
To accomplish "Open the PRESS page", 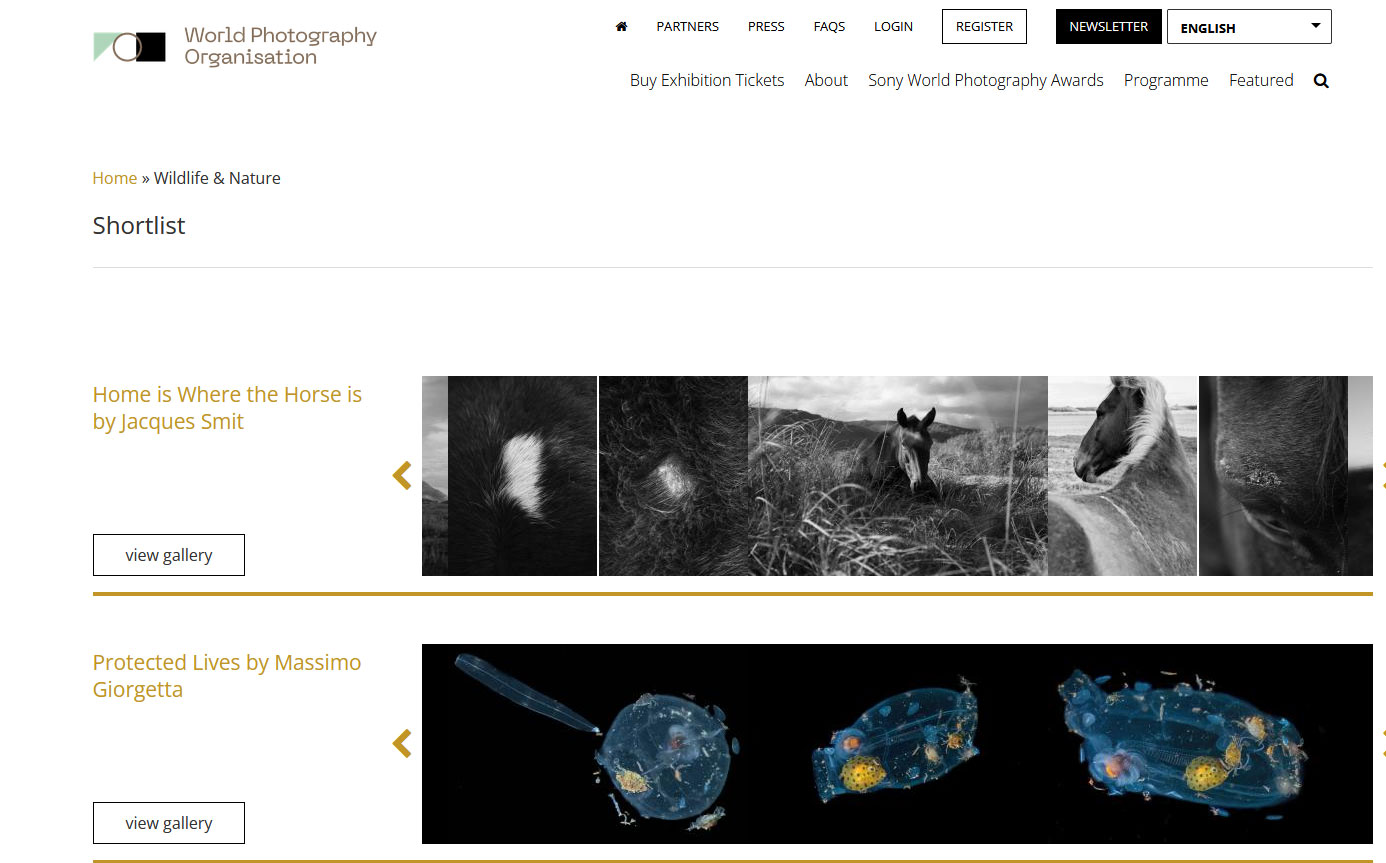I will pyautogui.click(x=766, y=27).
